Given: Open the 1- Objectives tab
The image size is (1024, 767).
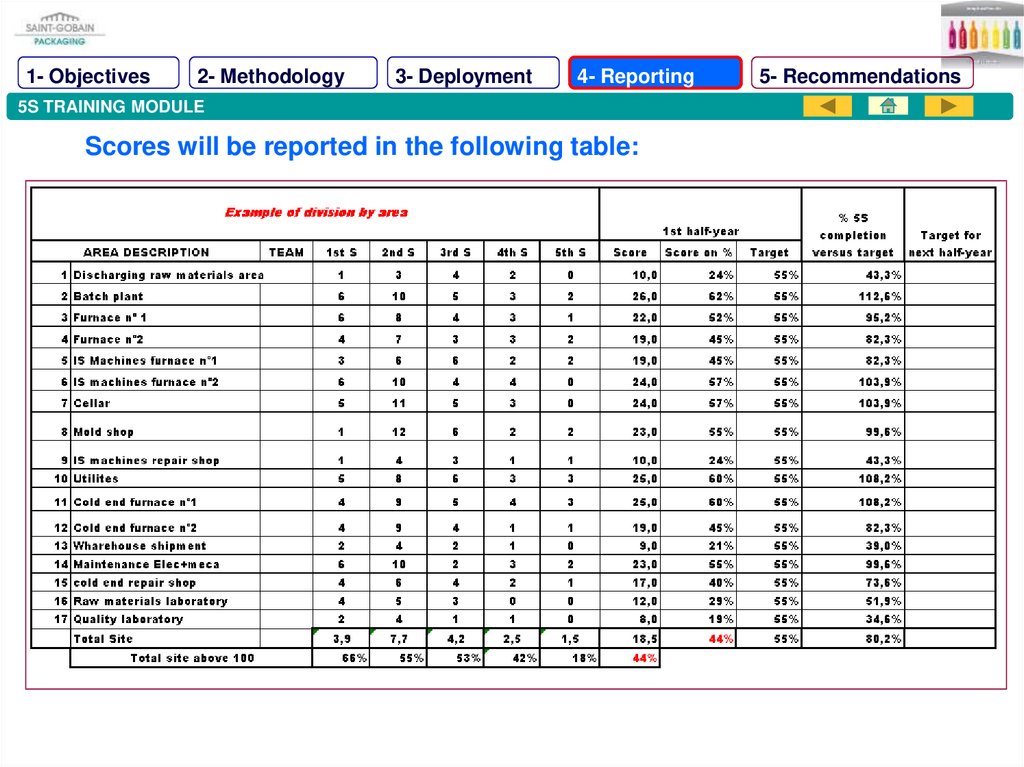Looking at the screenshot, I should 98,76.
